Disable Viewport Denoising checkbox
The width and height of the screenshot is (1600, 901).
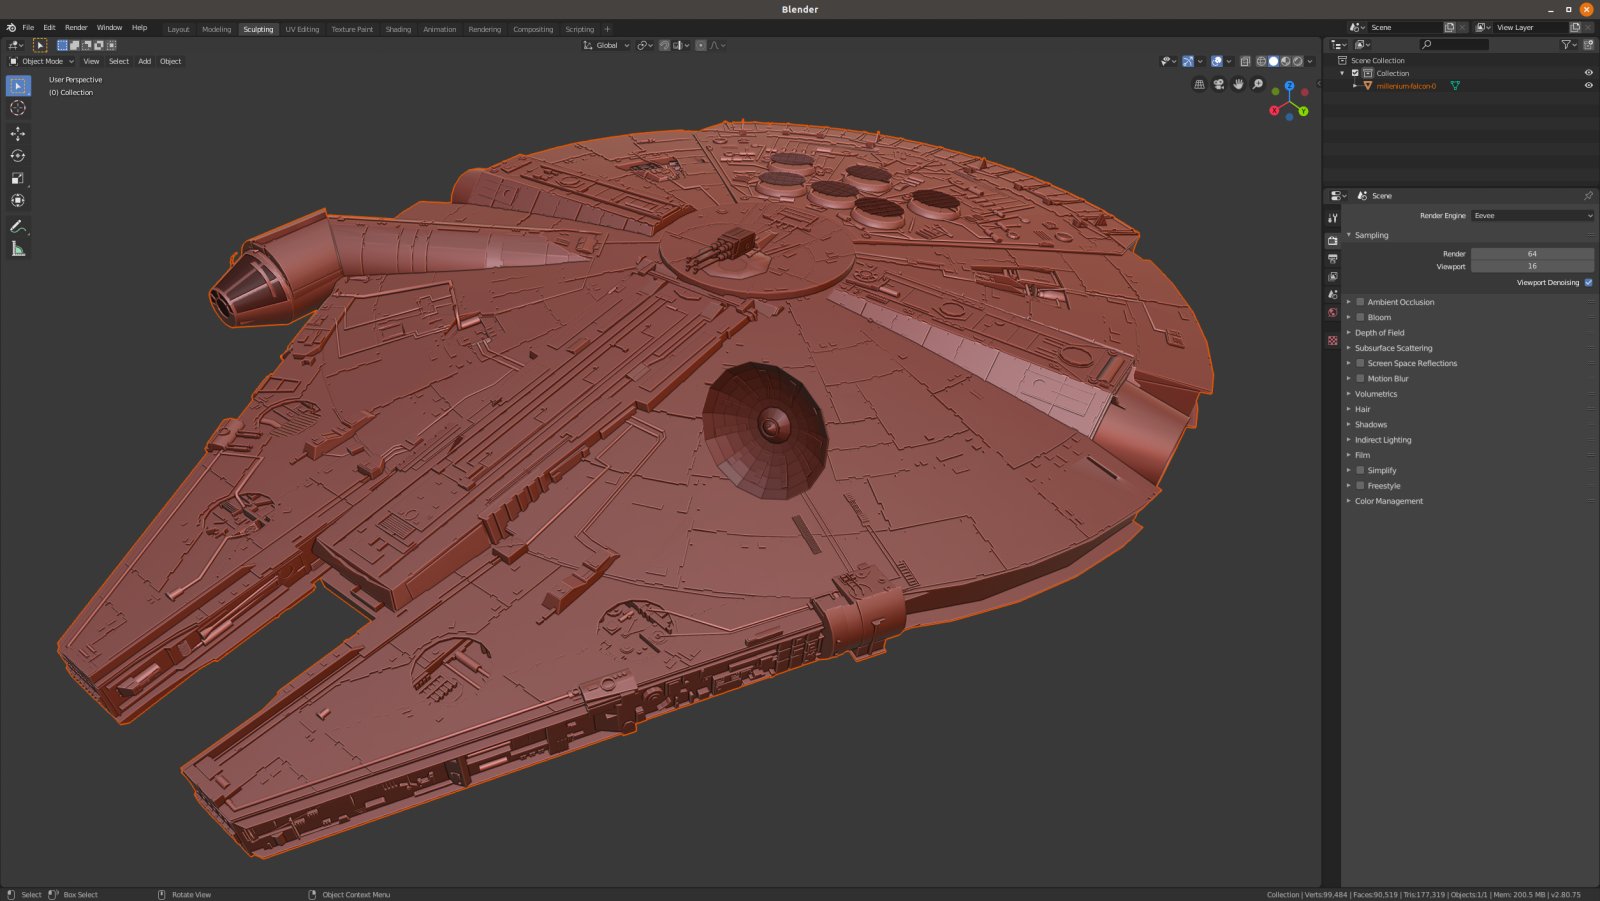(x=1588, y=282)
